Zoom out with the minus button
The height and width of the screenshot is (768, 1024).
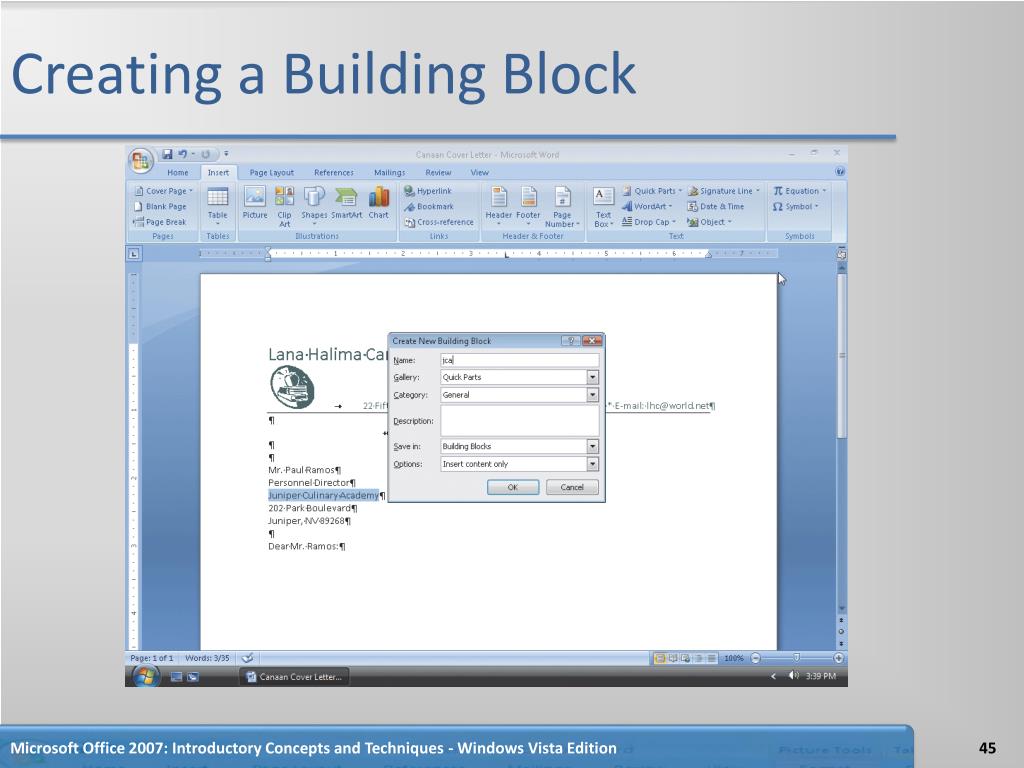point(756,658)
